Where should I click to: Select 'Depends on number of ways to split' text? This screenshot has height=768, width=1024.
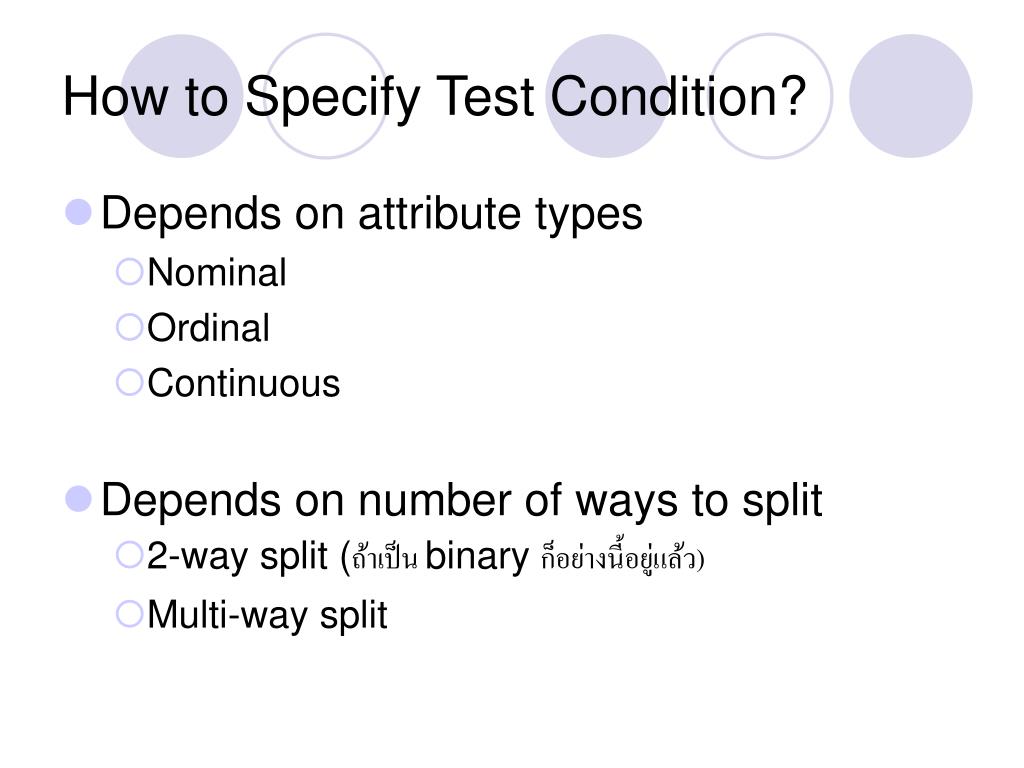tap(462, 501)
